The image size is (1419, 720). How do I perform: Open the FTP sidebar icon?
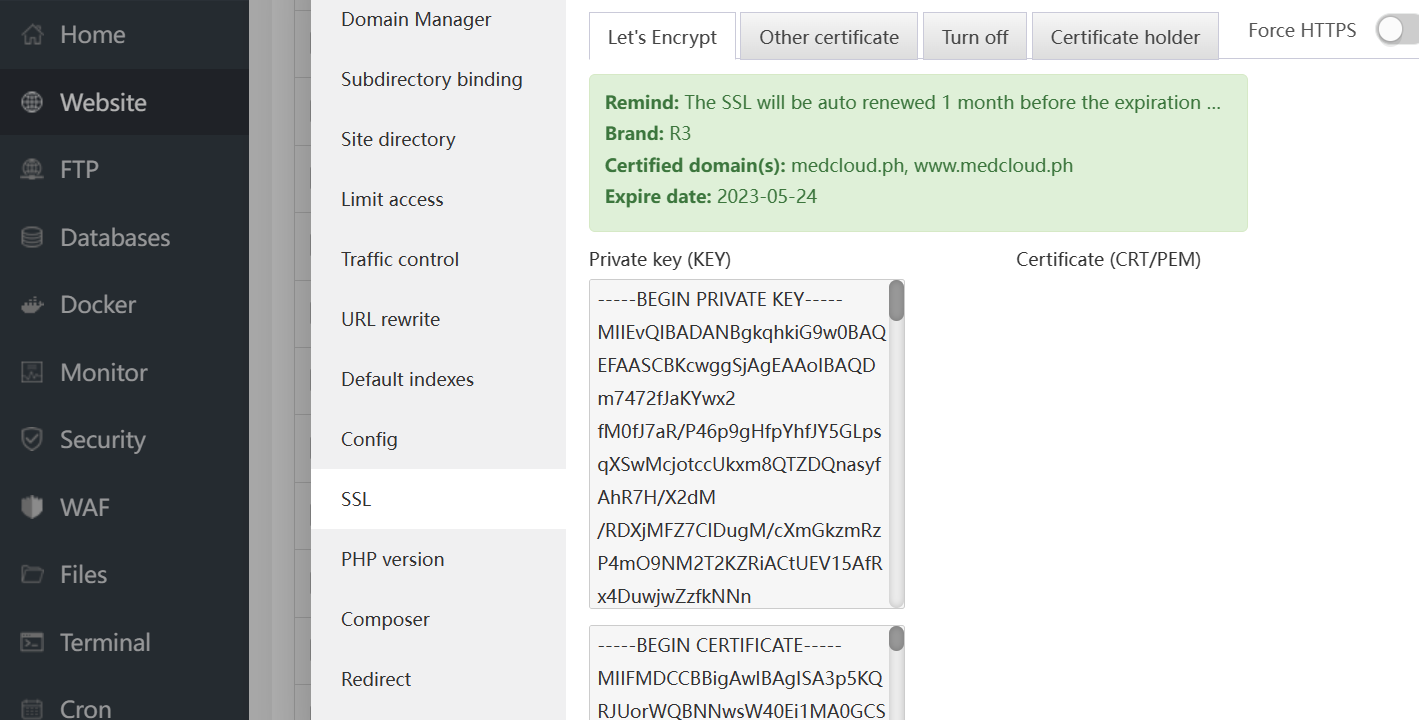pos(33,170)
